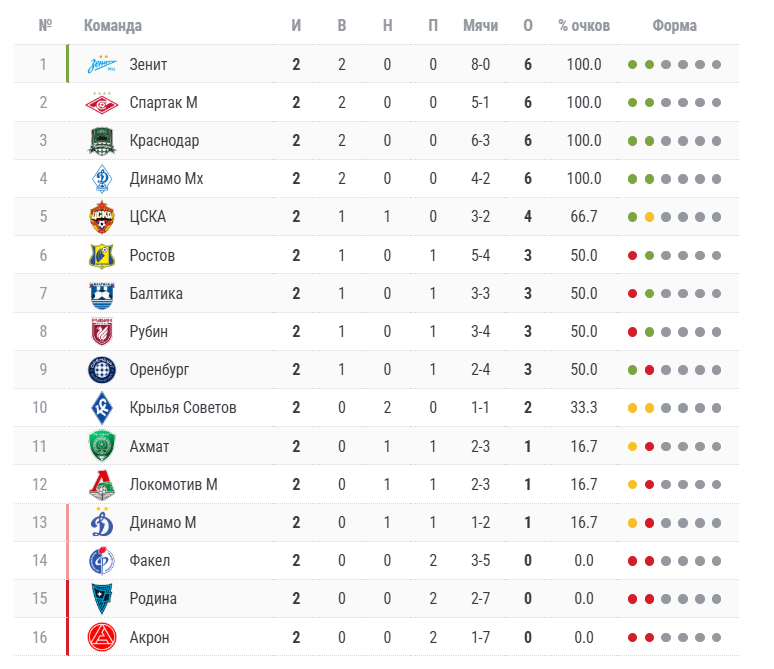Open the Рубин team link
This screenshot has width=774, height=669.
pyautogui.click(x=149, y=331)
